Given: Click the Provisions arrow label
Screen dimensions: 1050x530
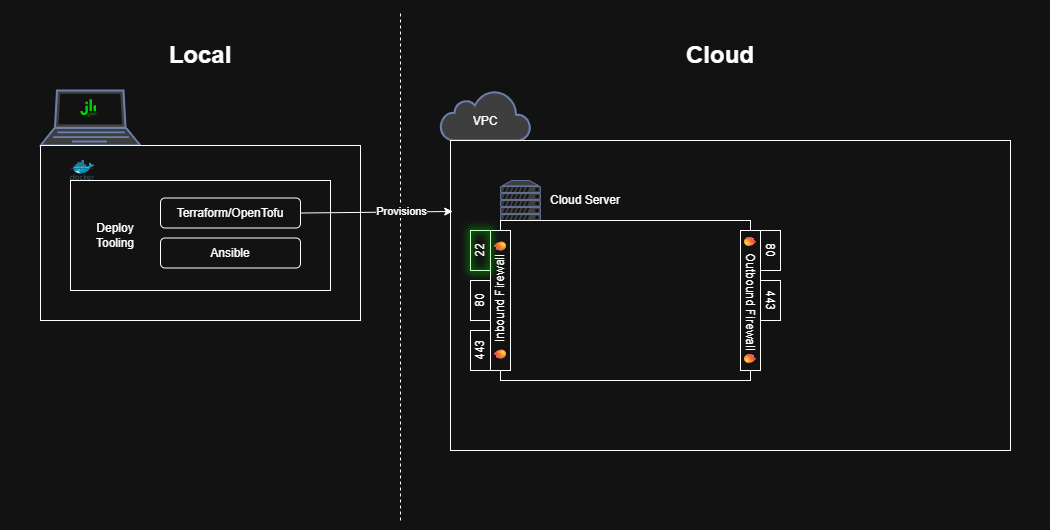Looking at the screenshot, I should pos(401,211).
